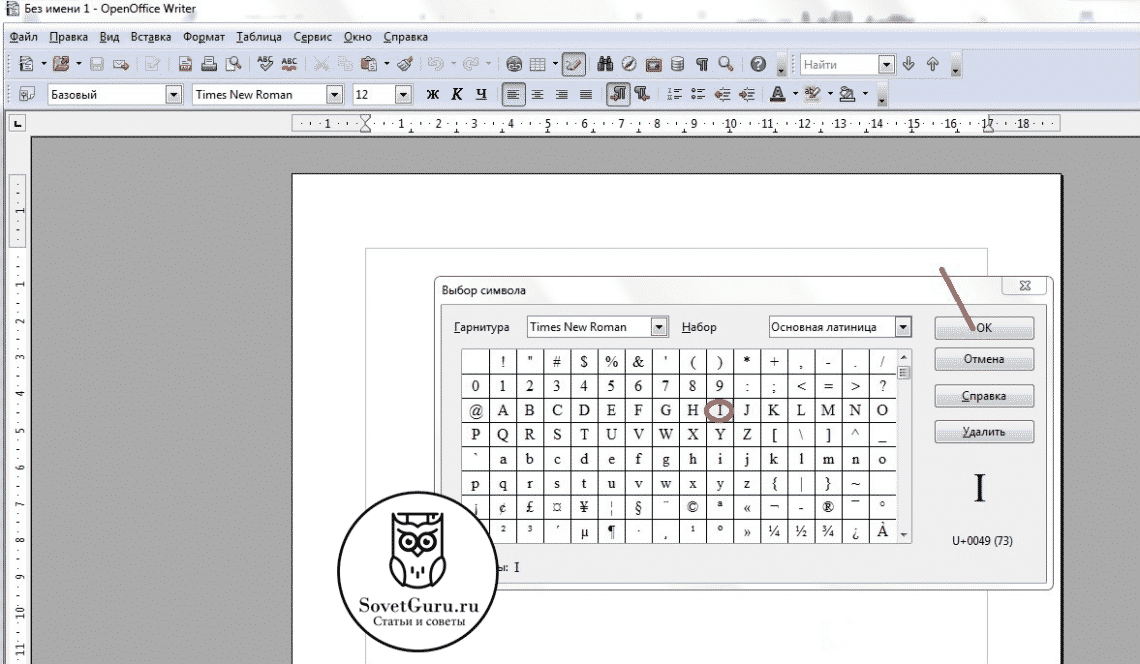Open the Правка menu
1140x664 pixels.
pos(68,37)
